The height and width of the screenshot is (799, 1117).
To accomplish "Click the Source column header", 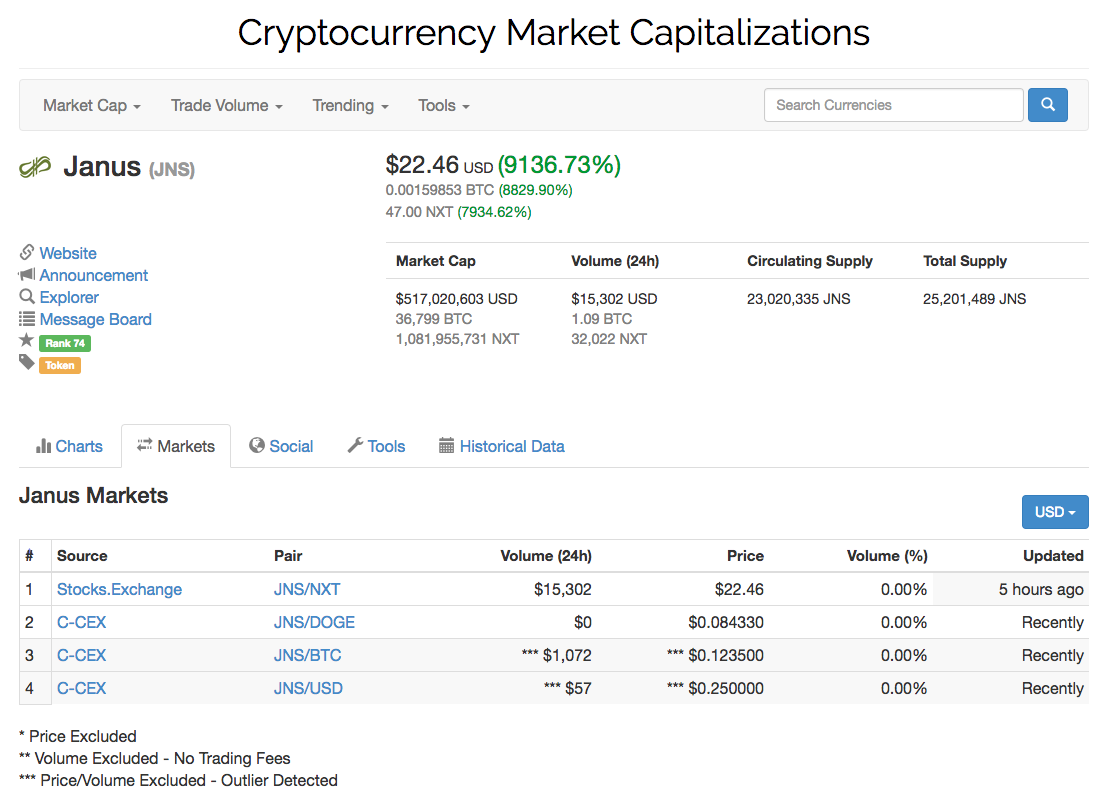I will pos(82,555).
